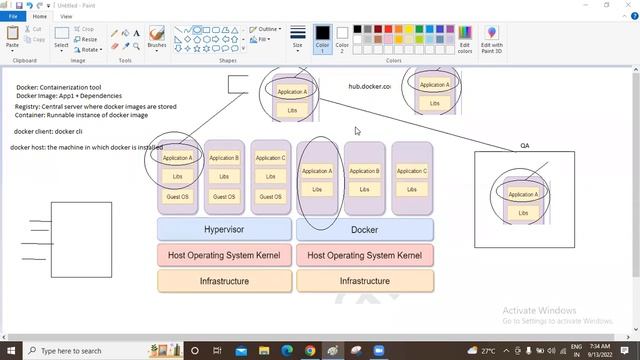Image resolution: width=640 pixels, height=360 pixels.
Task: Collapse the ribbon with chevron
Action: [624, 16]
